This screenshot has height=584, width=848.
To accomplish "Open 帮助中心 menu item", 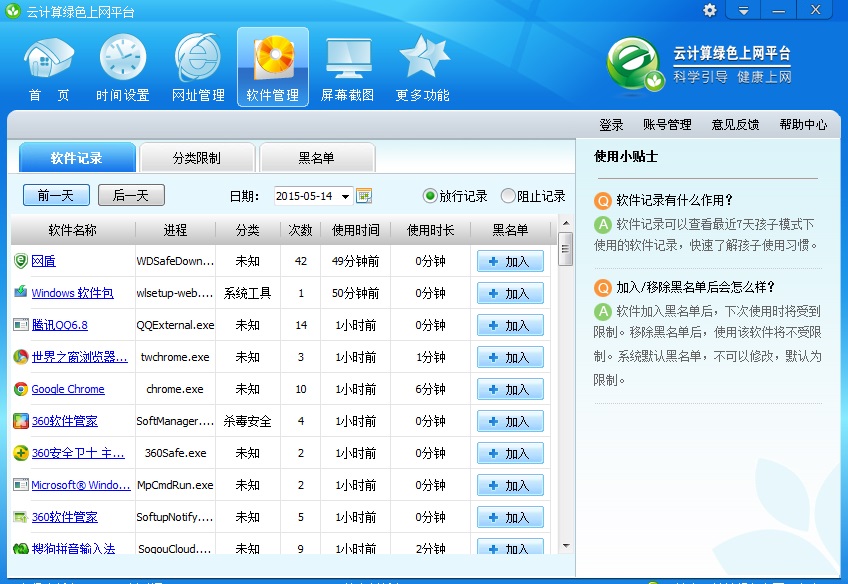I will pyautogui.click(x=803, y=125).
